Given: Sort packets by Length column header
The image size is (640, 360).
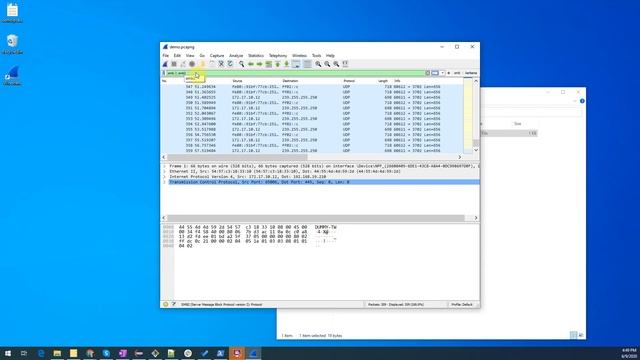Looking at the screenshot, I should point(382,81).
